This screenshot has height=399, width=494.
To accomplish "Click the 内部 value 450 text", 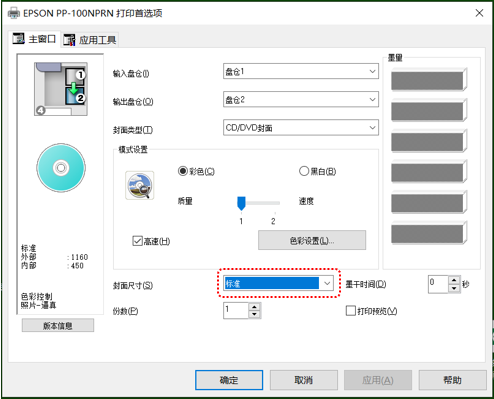I will (77, 266).
